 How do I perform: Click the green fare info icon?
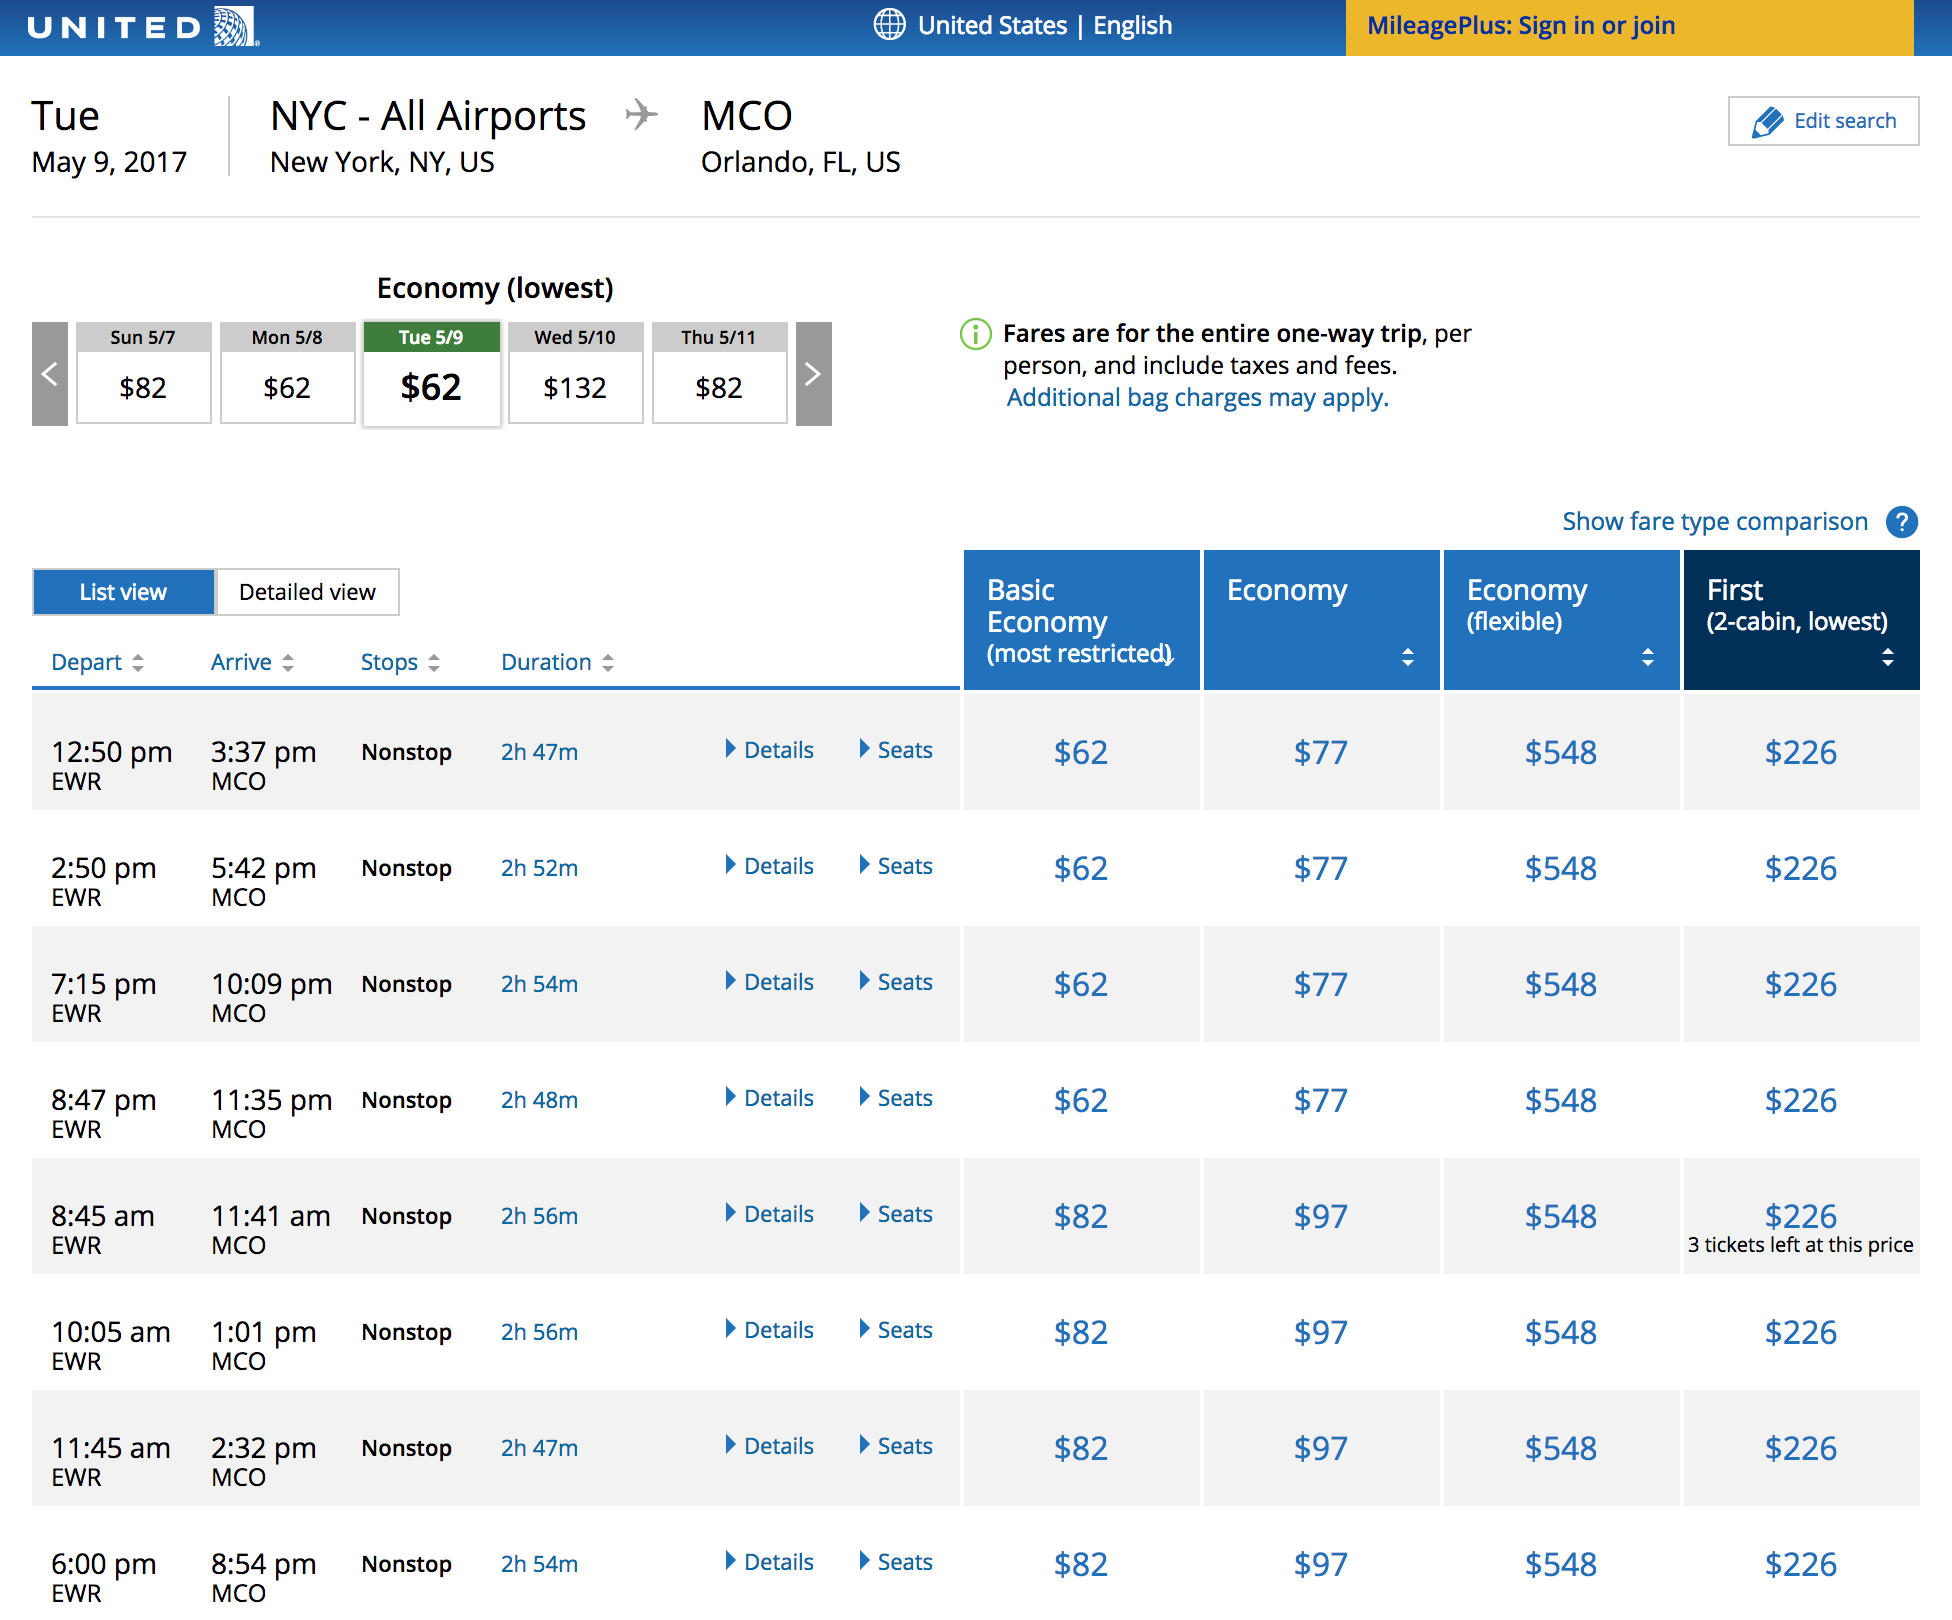pos(975,334)
